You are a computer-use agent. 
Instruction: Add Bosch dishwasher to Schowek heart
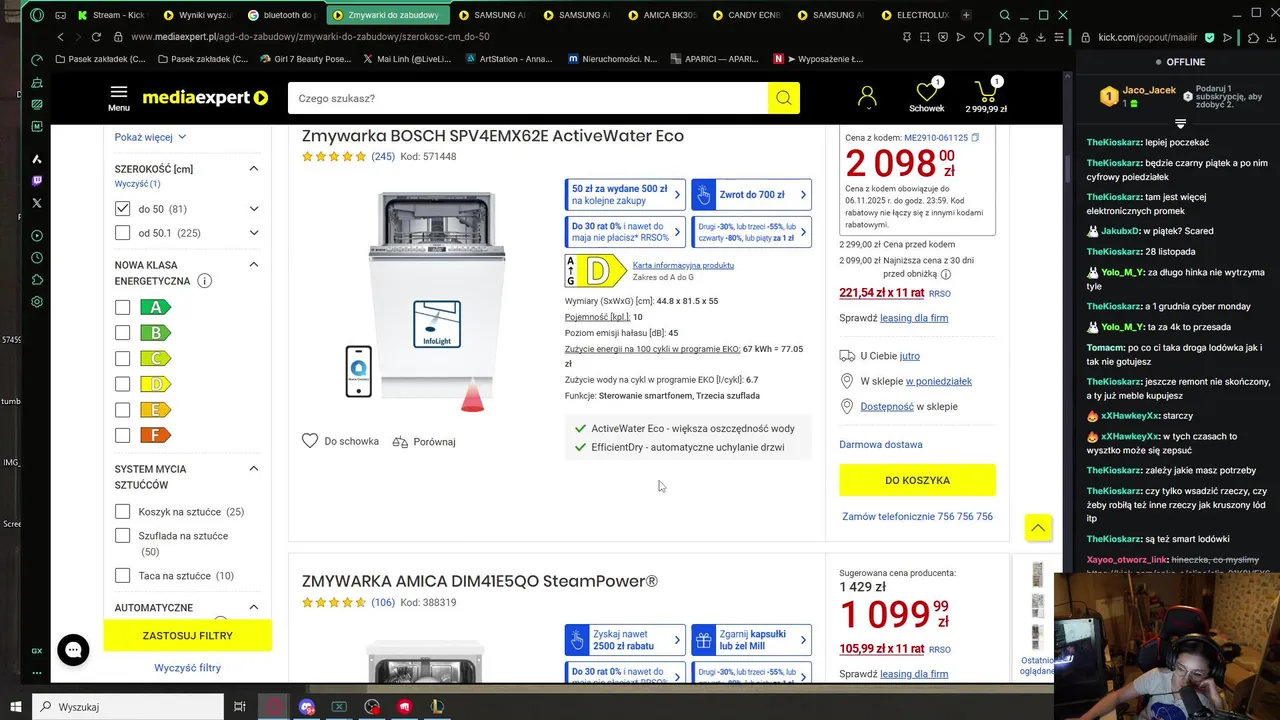310,441
